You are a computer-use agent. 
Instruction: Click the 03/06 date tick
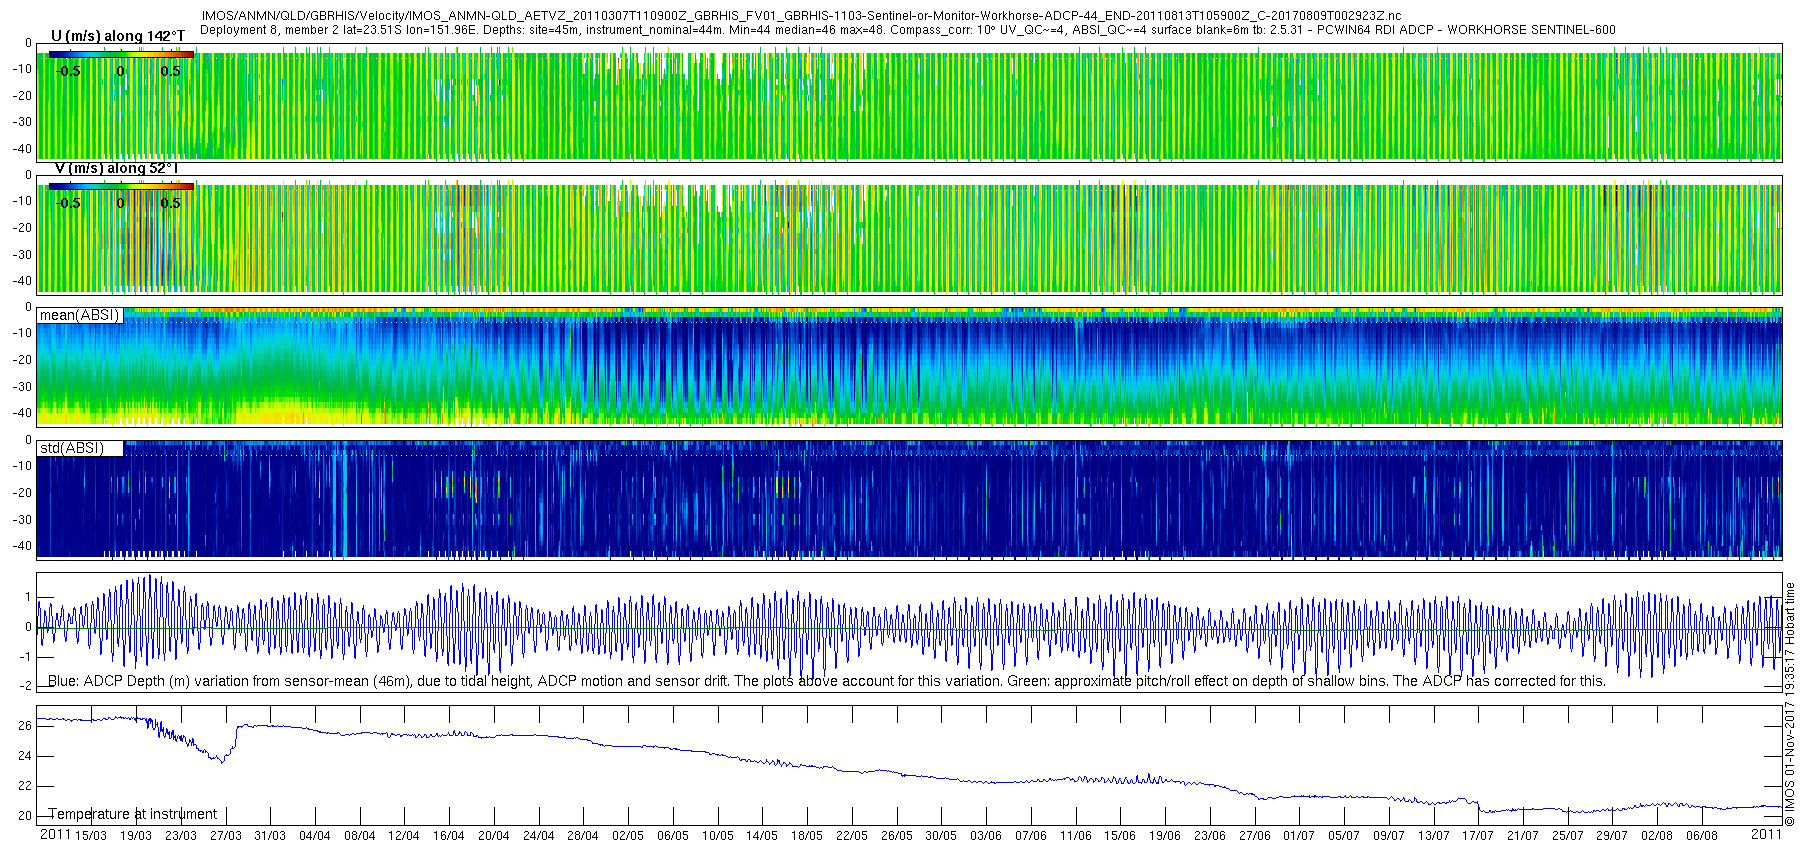tap(986, 836)
